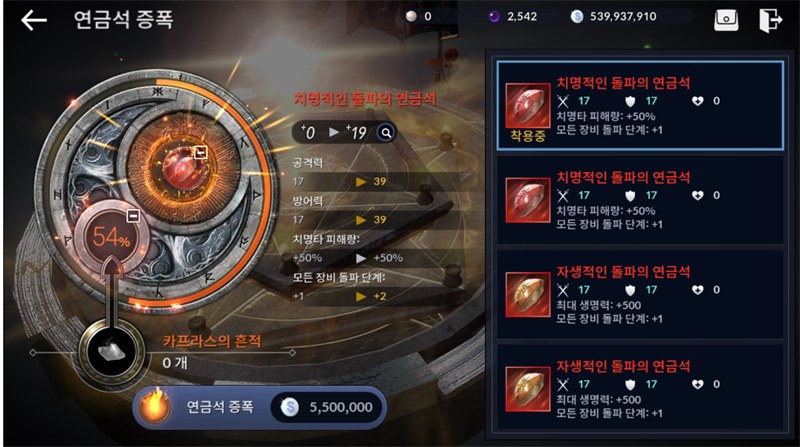The width and height of the screenshot is (800, 447).
Task: Click the 연금석 증폭 button costing 5,500,000
Action: pyautogui.click(x=259, y=407)
